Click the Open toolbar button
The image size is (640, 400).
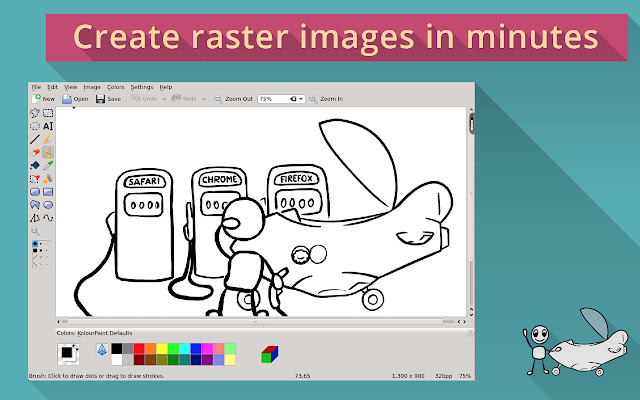pyautogui.click(x=75, y=99)
